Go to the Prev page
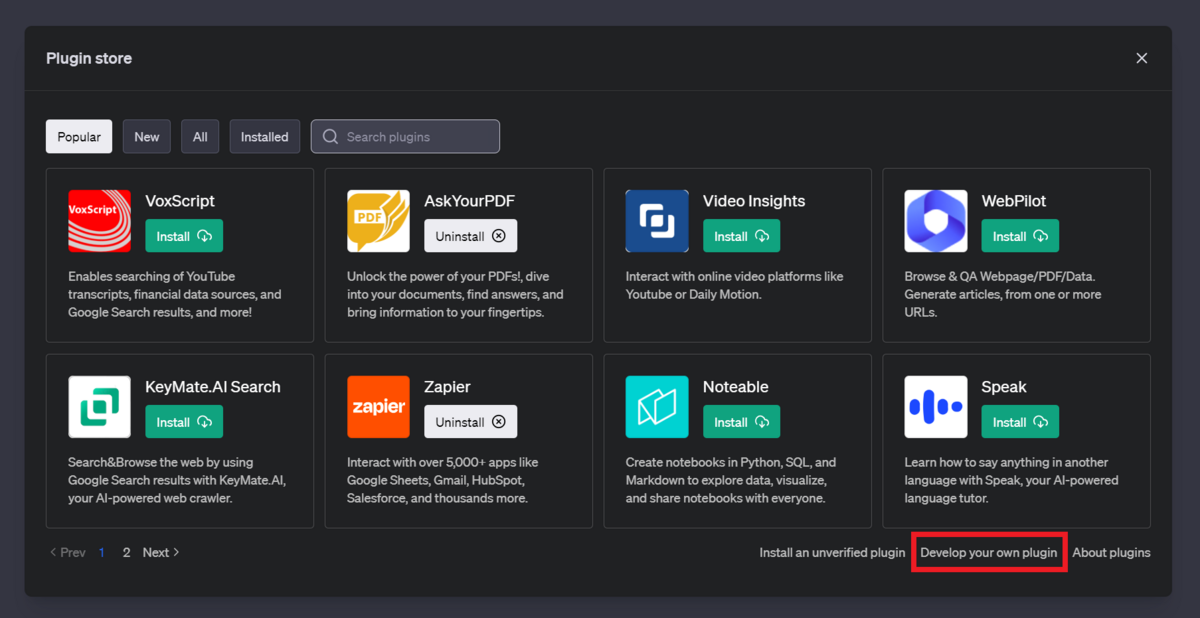 click(x=67, y=552)
